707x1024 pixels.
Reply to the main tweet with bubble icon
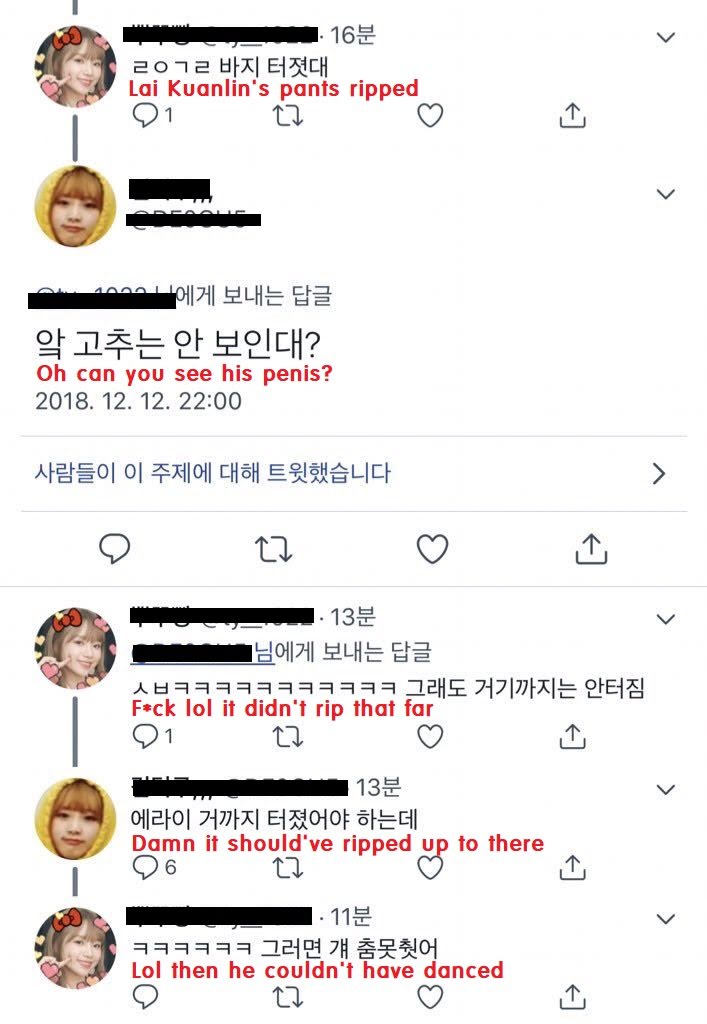[114, 549]
